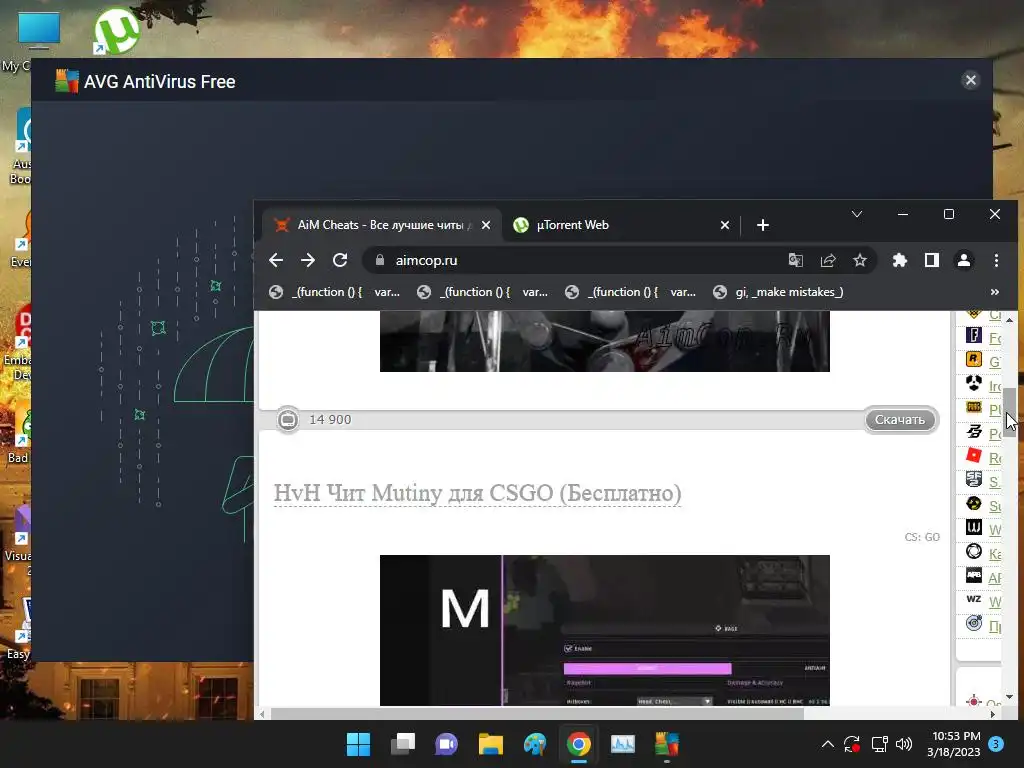Open File Explorer from the taskbar
Viewport: 1024px width, 768px height.
pos(490,744)
